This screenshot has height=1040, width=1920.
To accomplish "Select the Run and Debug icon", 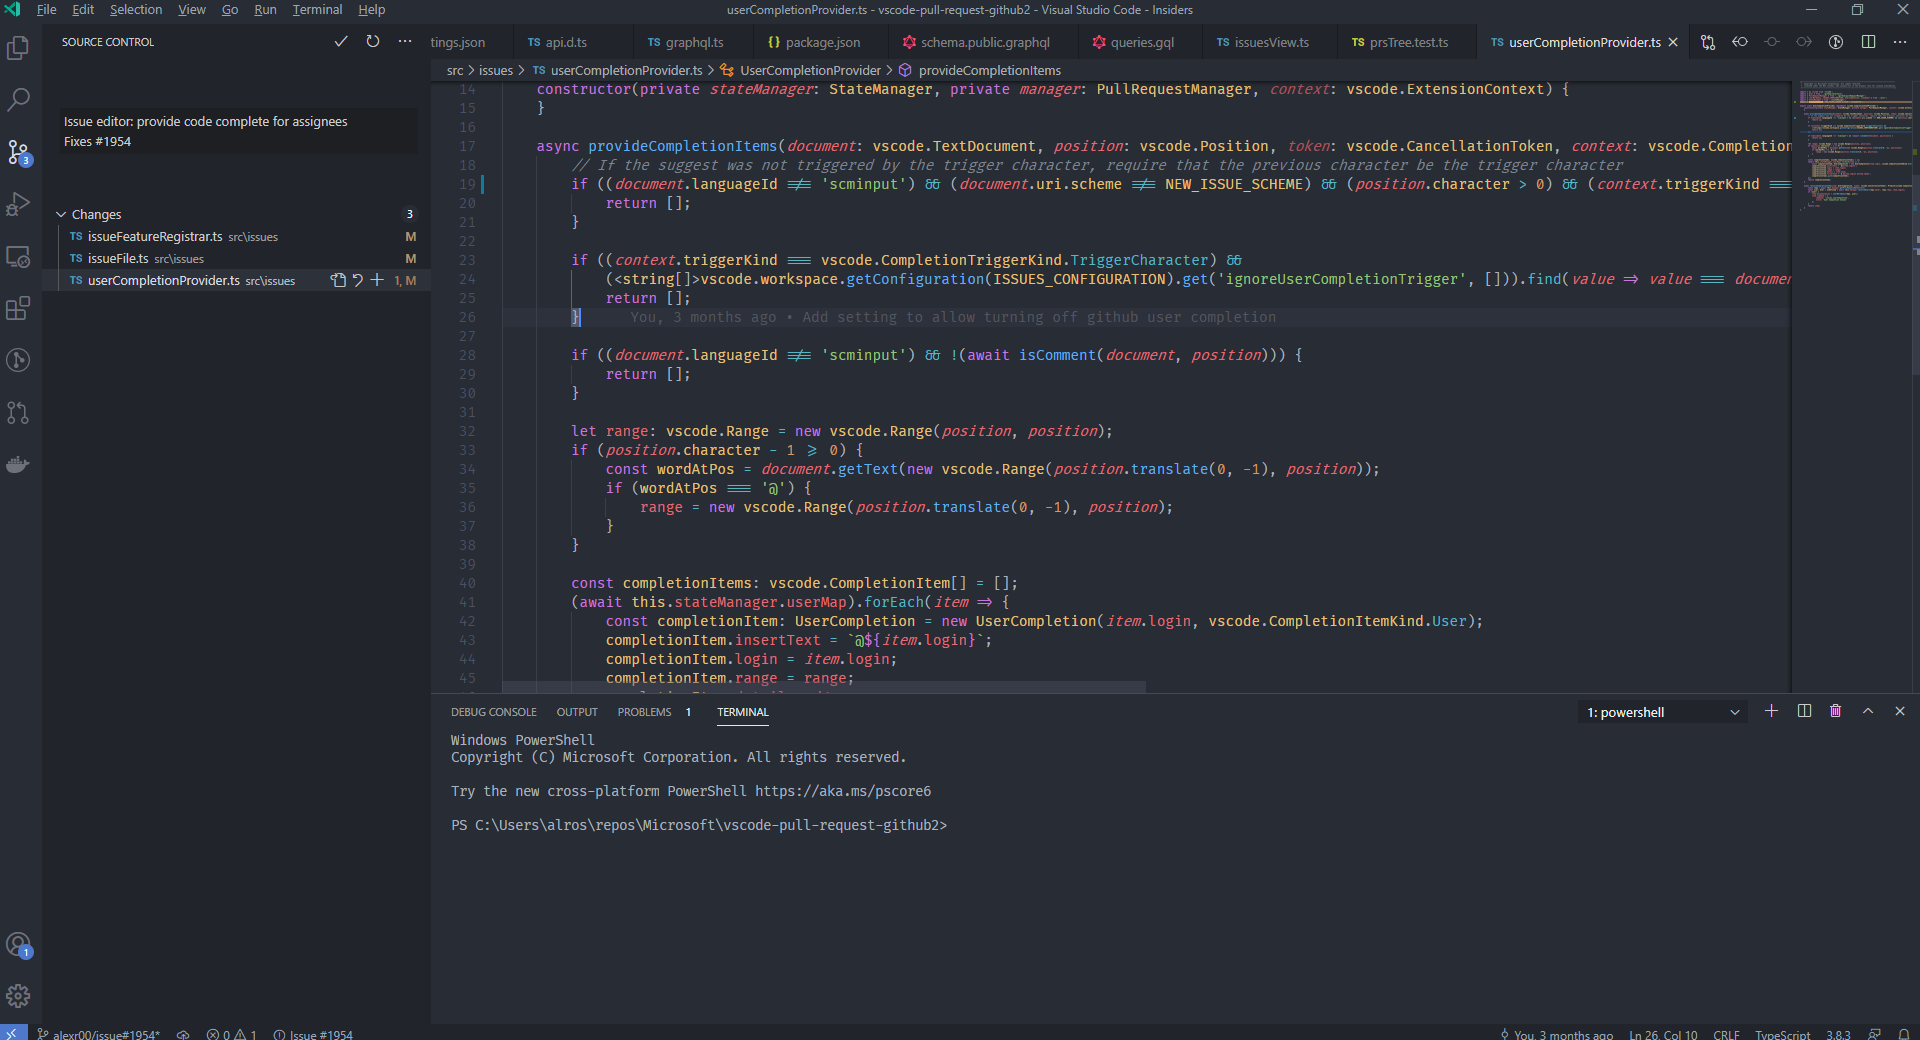I will point(18,204).
